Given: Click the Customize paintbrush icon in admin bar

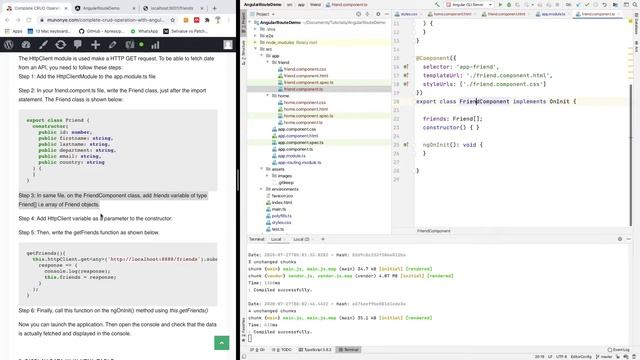Looking at the screenshot, I should point(43,45).
